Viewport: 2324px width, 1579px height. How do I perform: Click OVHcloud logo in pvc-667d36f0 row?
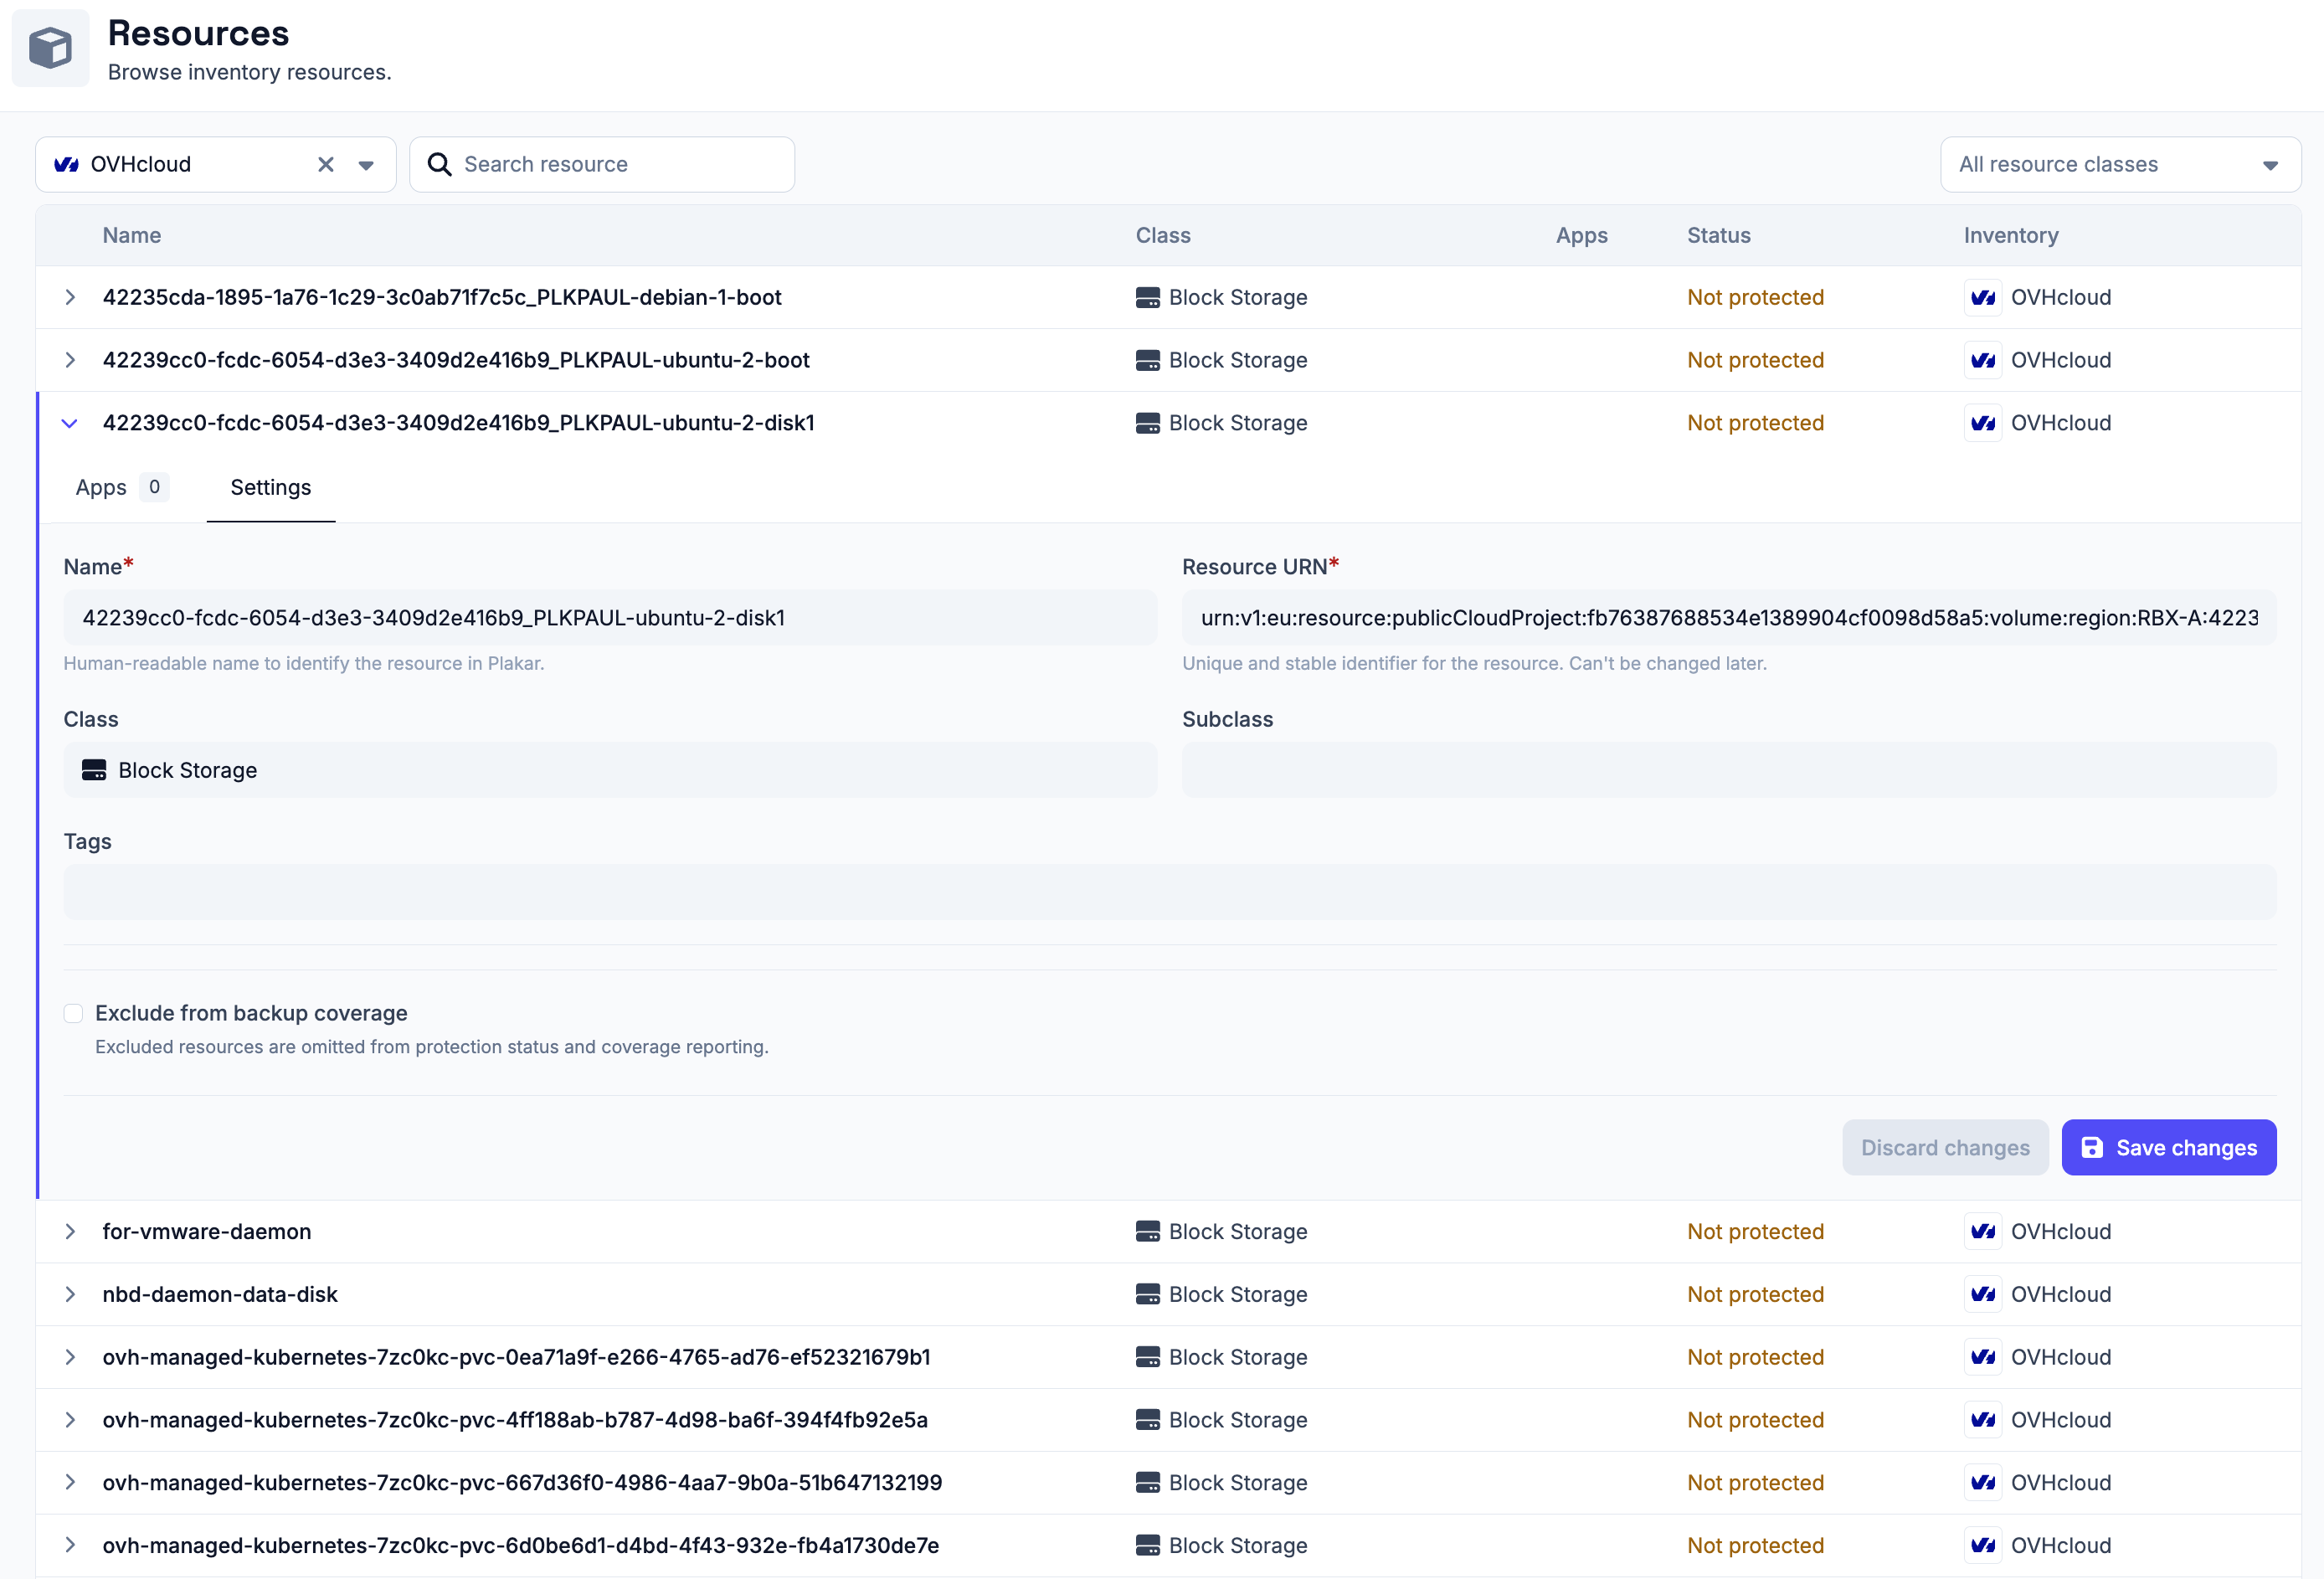coord(1983,1482)
